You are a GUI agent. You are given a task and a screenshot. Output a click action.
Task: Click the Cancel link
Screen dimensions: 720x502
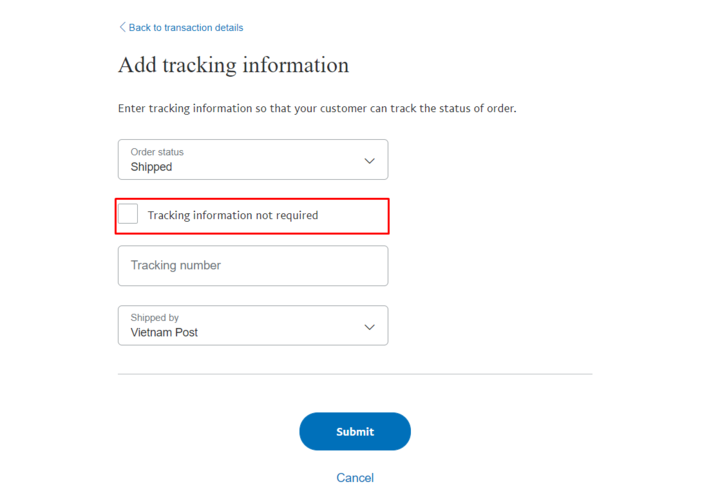click(355, 478)
